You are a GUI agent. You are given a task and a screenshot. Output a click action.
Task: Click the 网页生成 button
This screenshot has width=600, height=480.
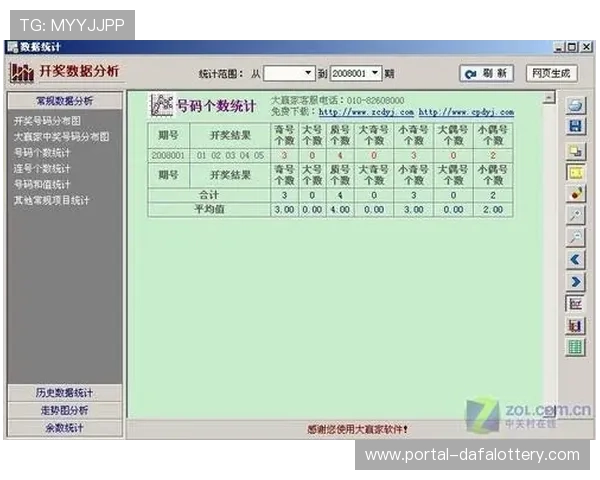[x=552, y=73]
